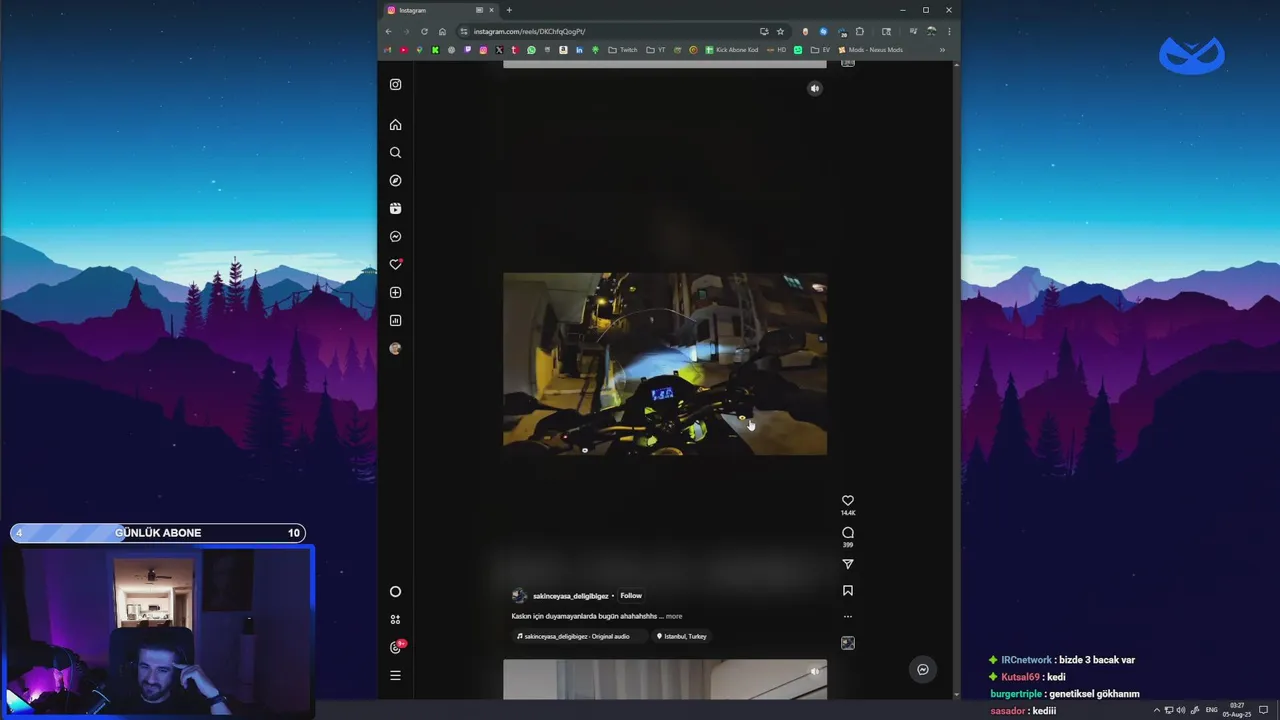Image resolution: width=1280 pixels, height=720 pixels.
Task: Open the X bookmark icon
Action: (x=499, y=50)
